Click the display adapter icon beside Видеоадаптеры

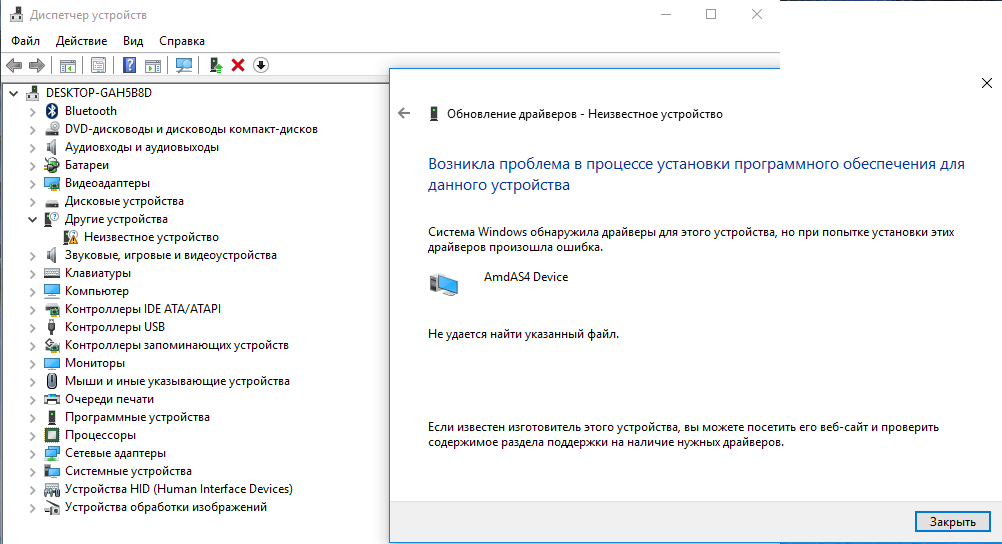point(52,183)
